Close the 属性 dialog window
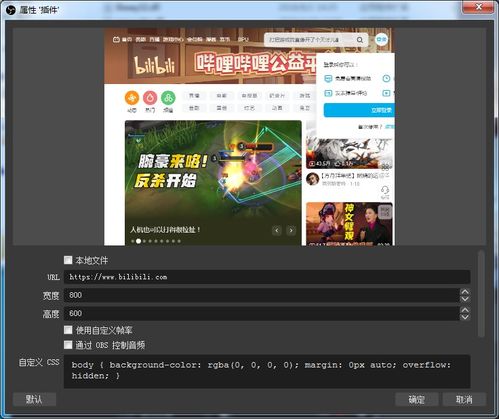Viewport: 499px width, 419px height. tap(478, 7)
